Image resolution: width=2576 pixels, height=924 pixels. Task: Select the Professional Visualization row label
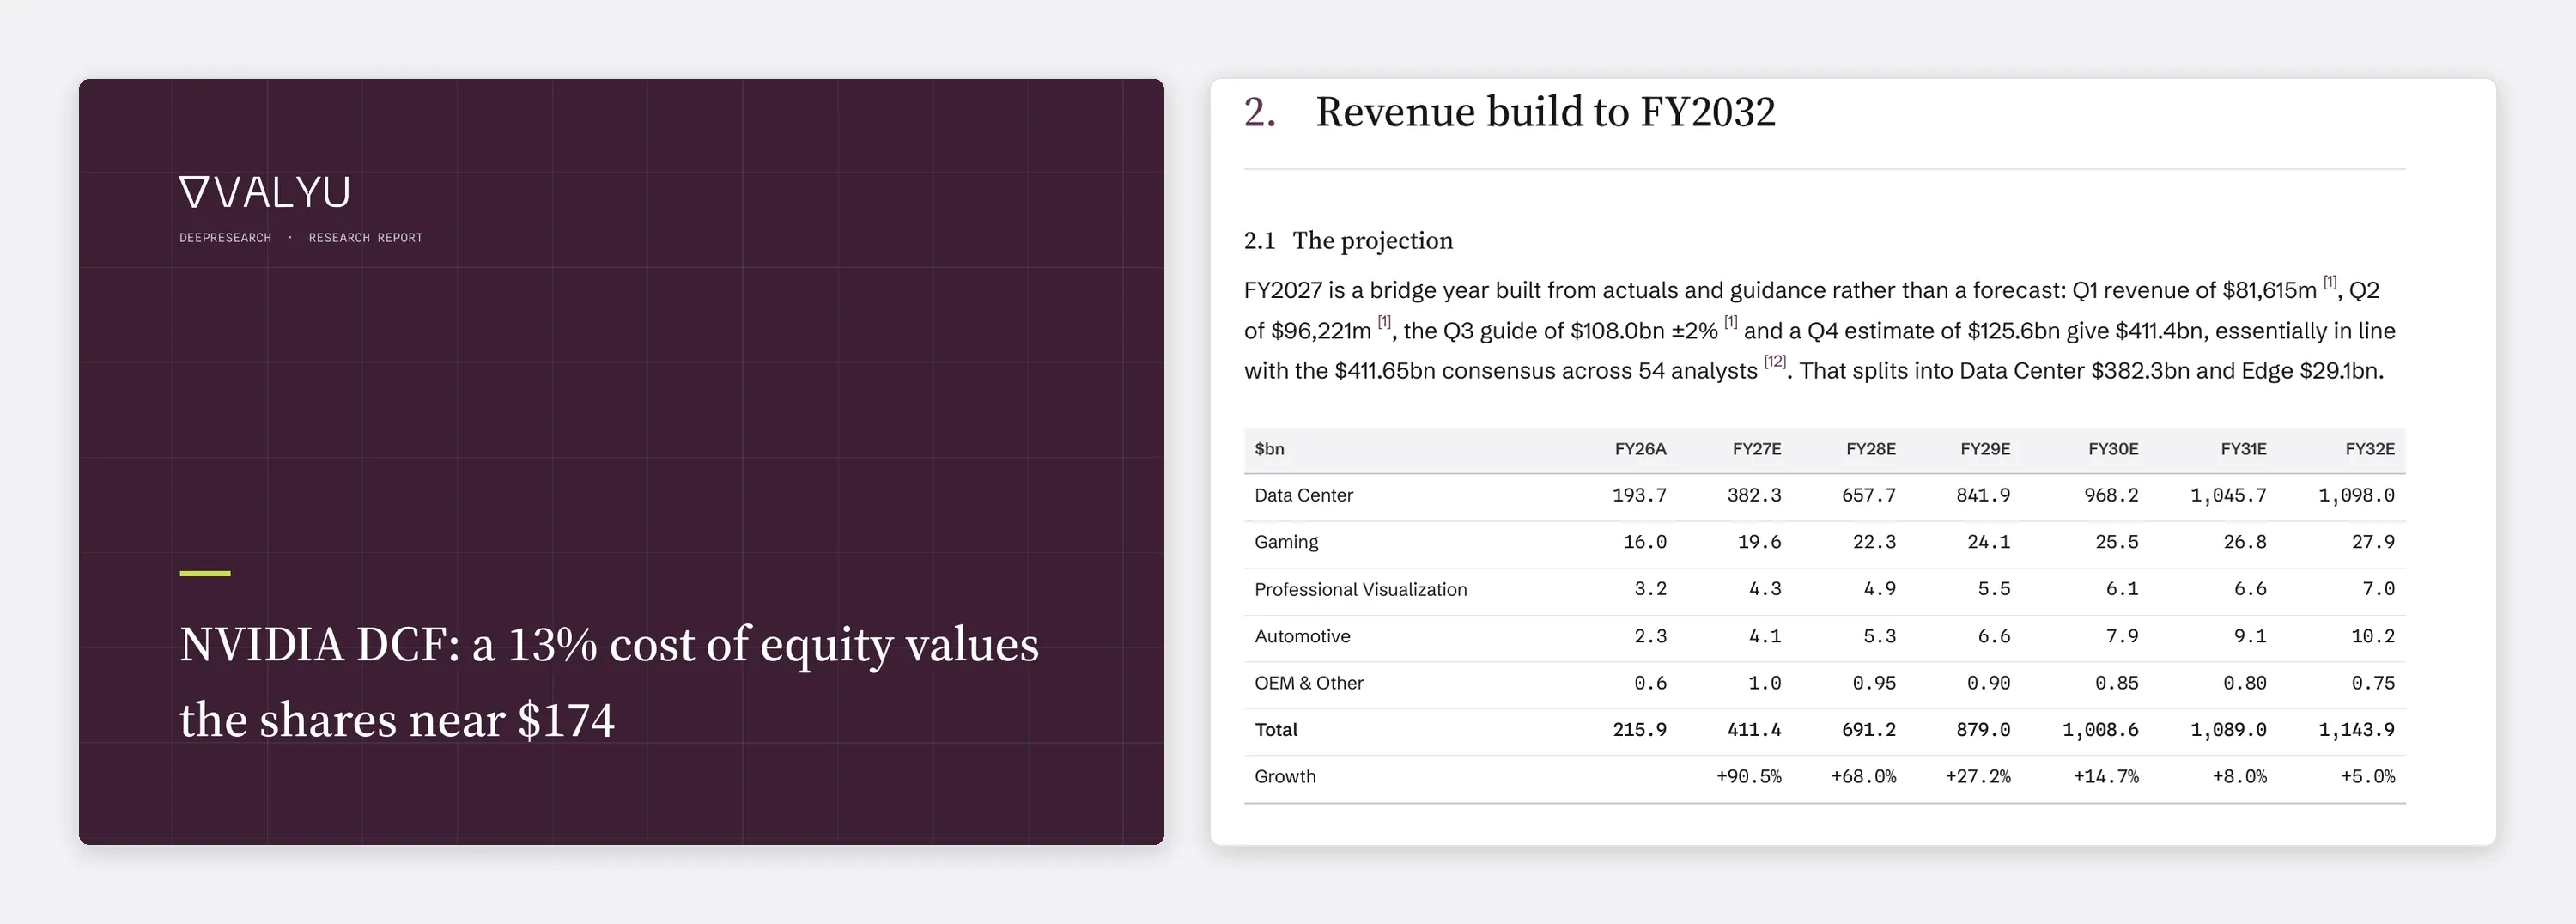click(x=1360, y=589)
